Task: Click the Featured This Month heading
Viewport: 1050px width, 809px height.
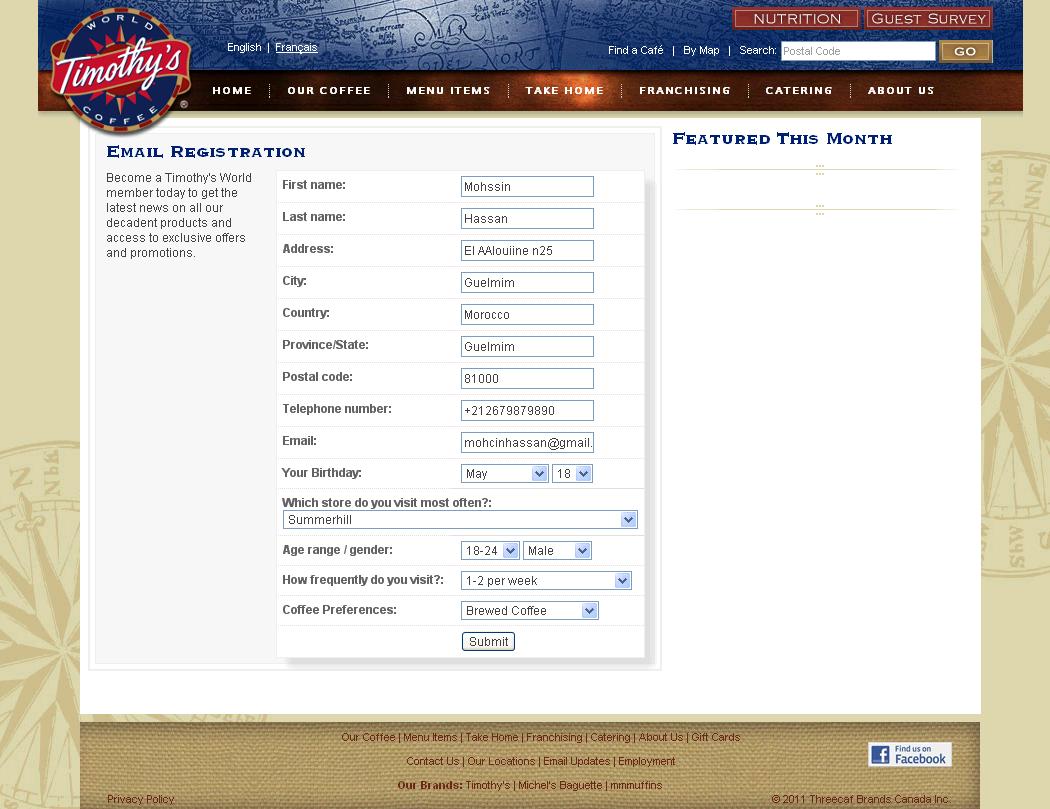Action: [782, 139]
